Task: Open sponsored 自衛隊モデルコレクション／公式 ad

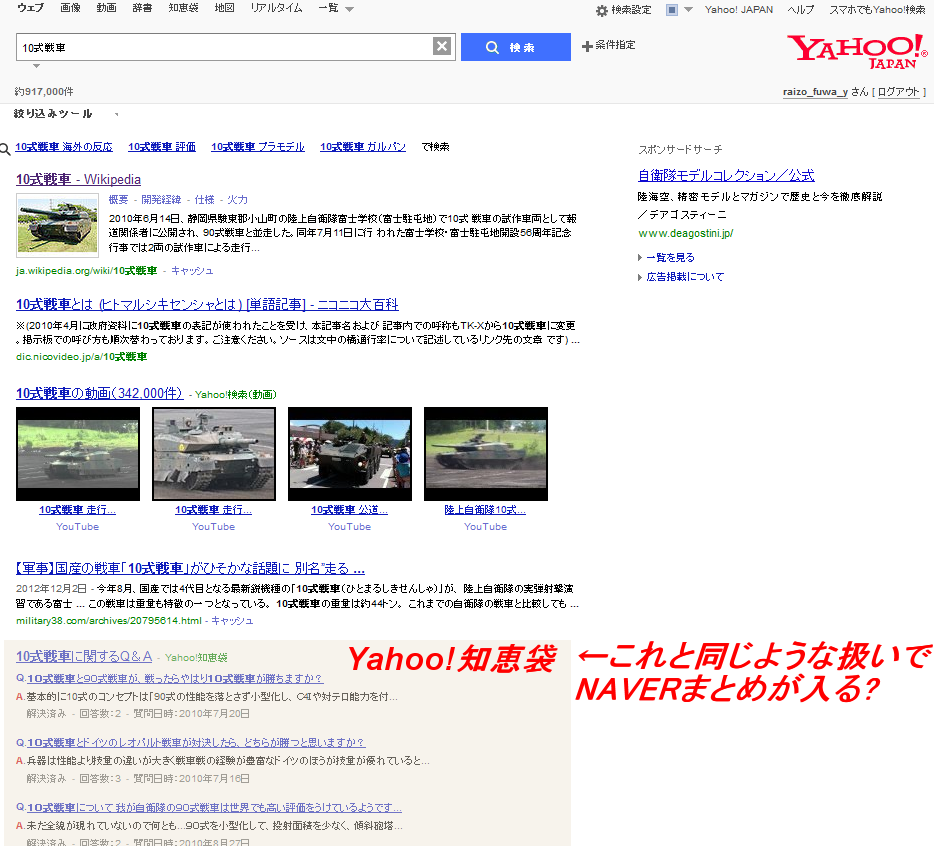Action: tap(726, 176)
